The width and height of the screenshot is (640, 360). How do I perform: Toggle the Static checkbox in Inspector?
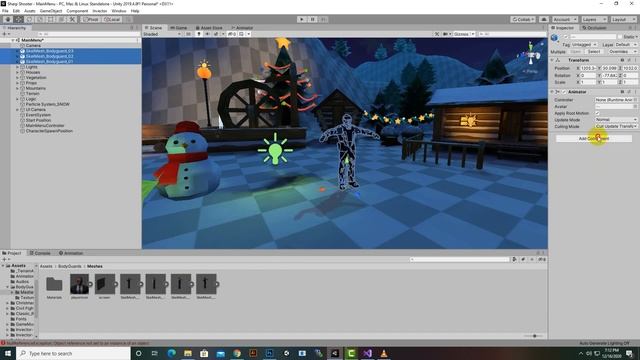[x=620, y=37]
